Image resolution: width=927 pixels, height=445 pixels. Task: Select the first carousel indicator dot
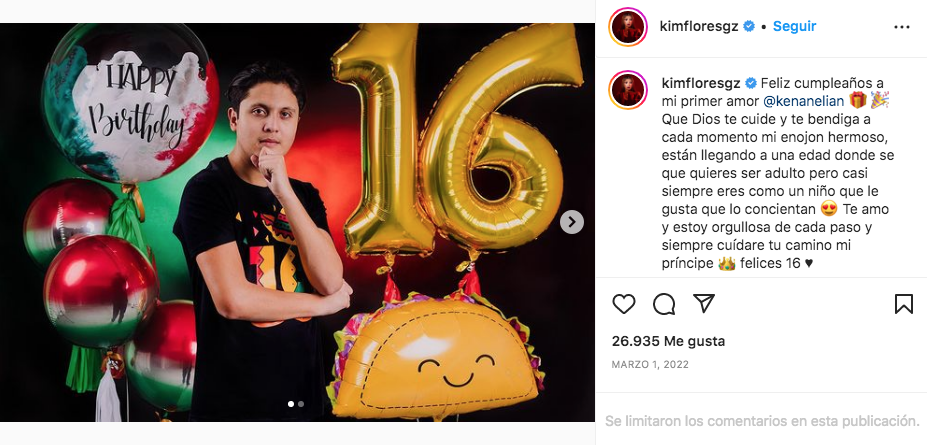tap(291, 404)
